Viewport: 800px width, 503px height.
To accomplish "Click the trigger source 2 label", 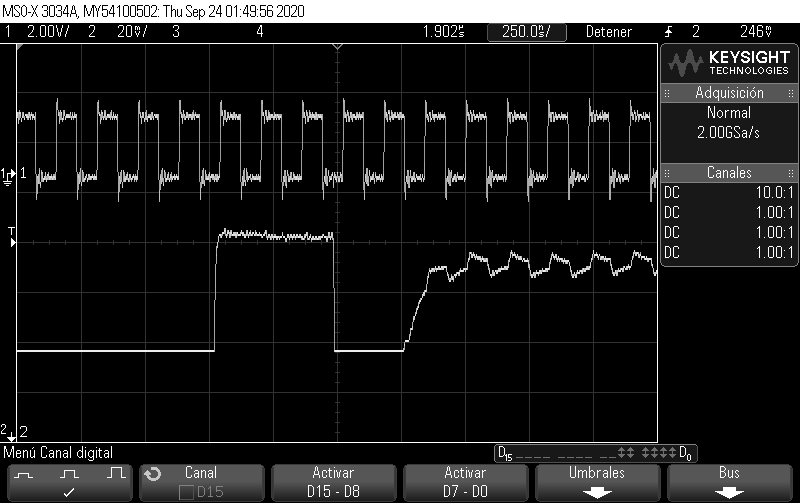I will click(x=695, y=32).
